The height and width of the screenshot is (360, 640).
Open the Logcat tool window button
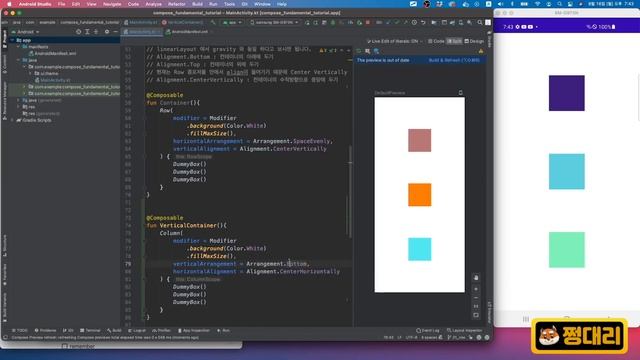coord(137,330)
